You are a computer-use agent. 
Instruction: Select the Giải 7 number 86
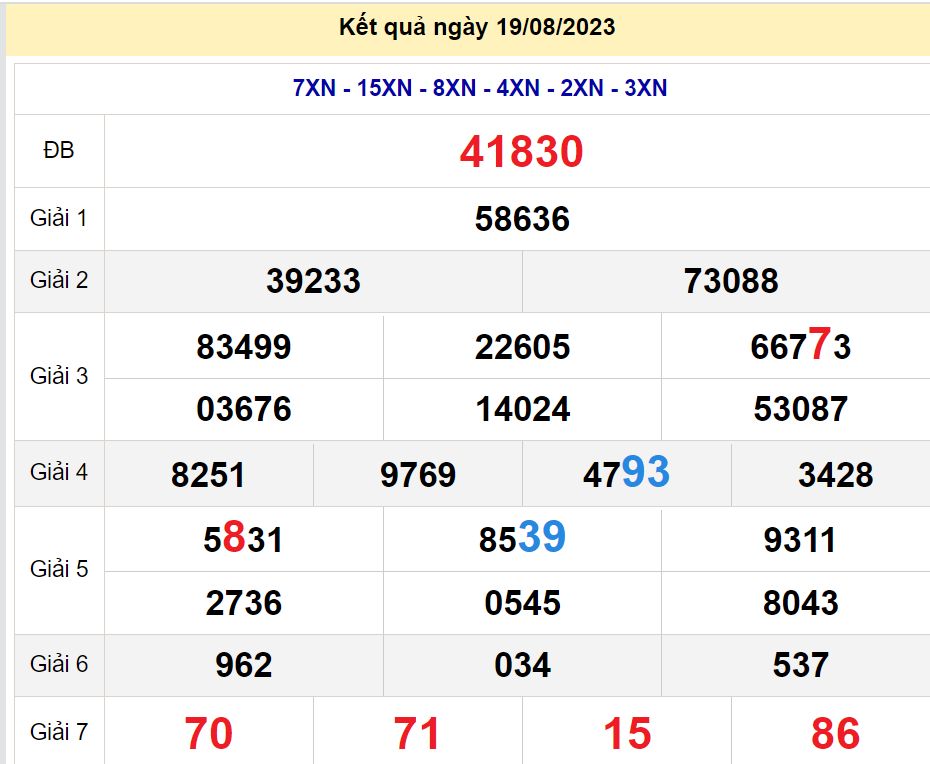click(x=835, y=734)
